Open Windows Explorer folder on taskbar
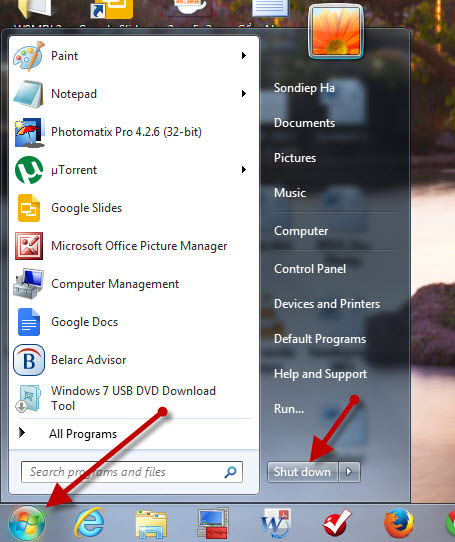455x542 pixels. click(x=151, y=524)
